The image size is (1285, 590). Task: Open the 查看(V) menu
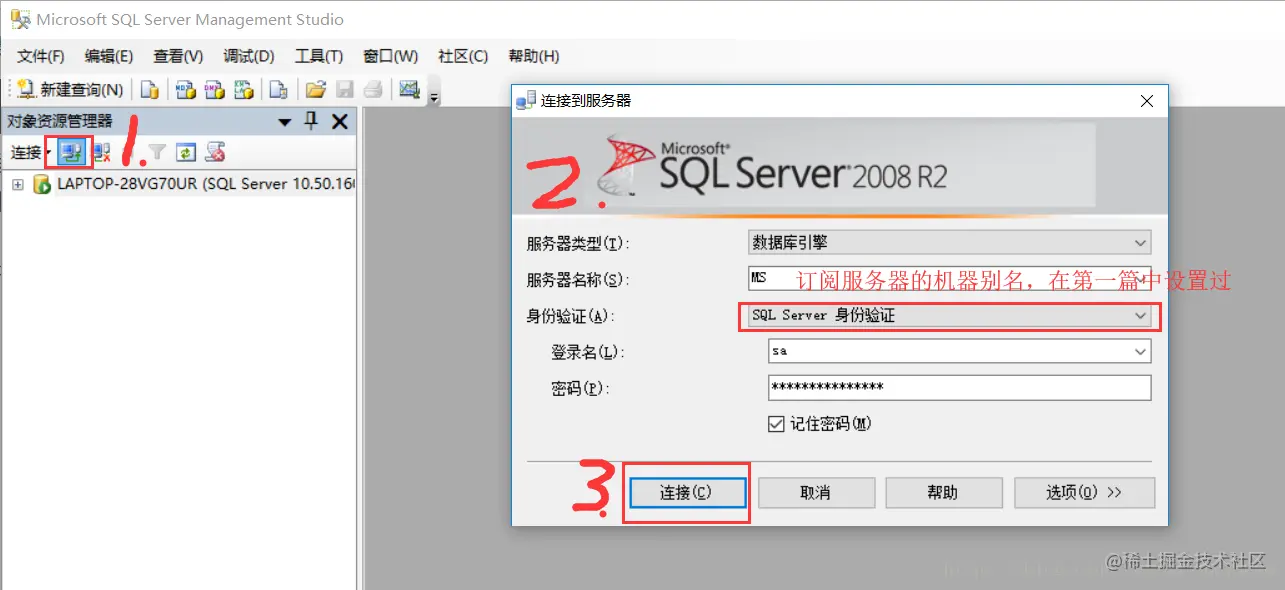click(178, 56)
